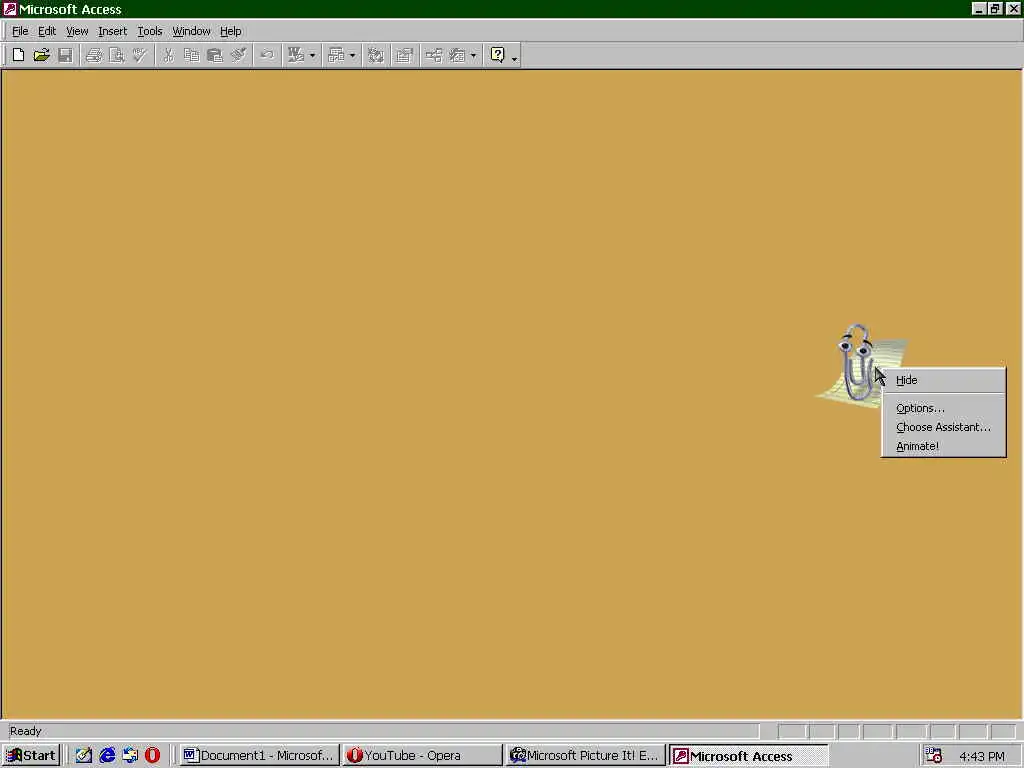Click the Copy icon in the toolbar

point(191,56)
